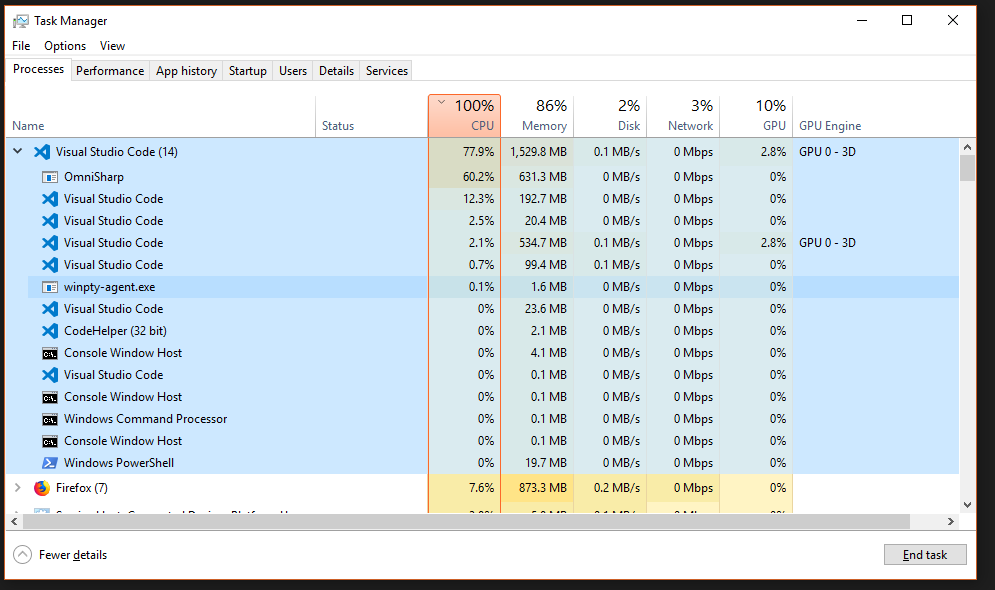
Task: Click the horizontal scrollbar left arrow
Action: [14, 521]
